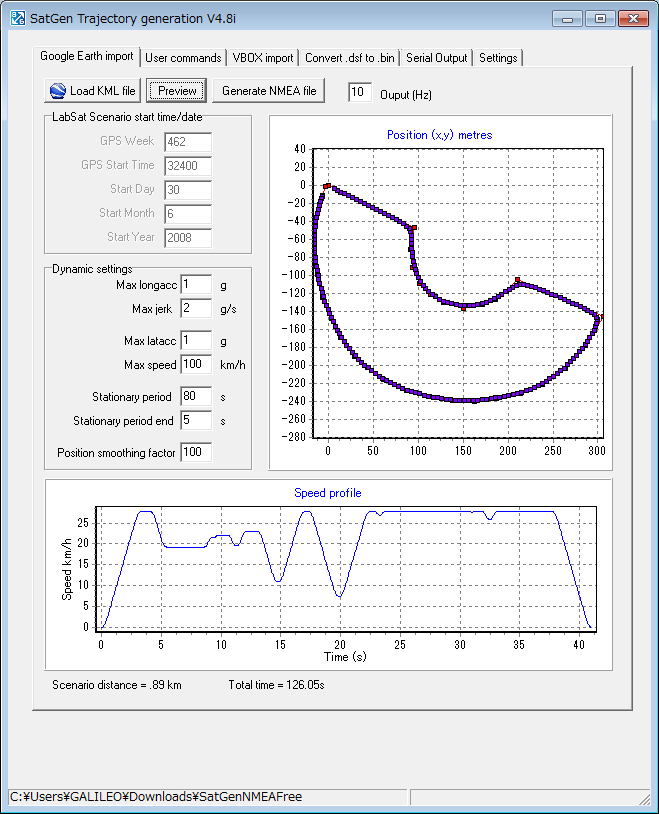Click the Total time = 126.05s text
Screen dimensions: 659x814
click(276, 685)
